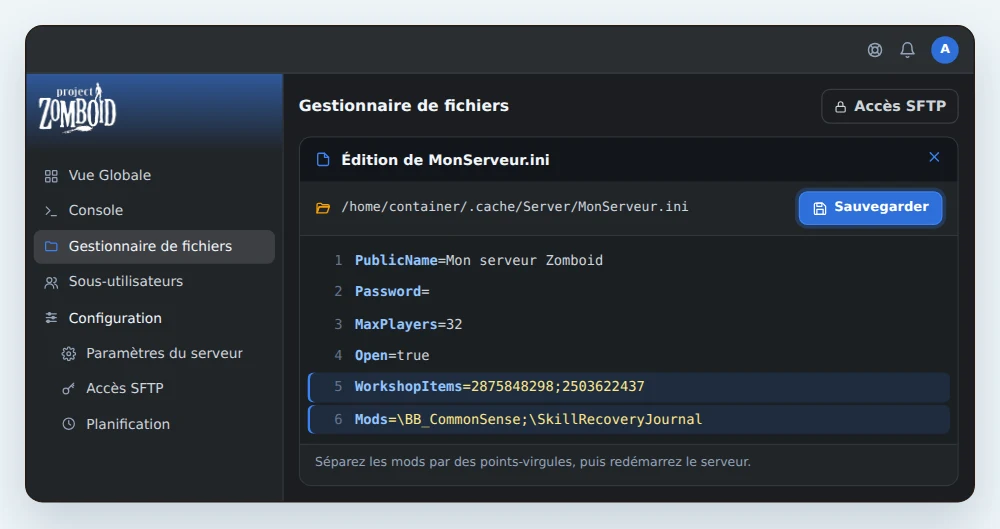This screenshot has height=529, width=1000.
Task: Click the Accès SFTP button at top right
Action: [x=890, y=107]
